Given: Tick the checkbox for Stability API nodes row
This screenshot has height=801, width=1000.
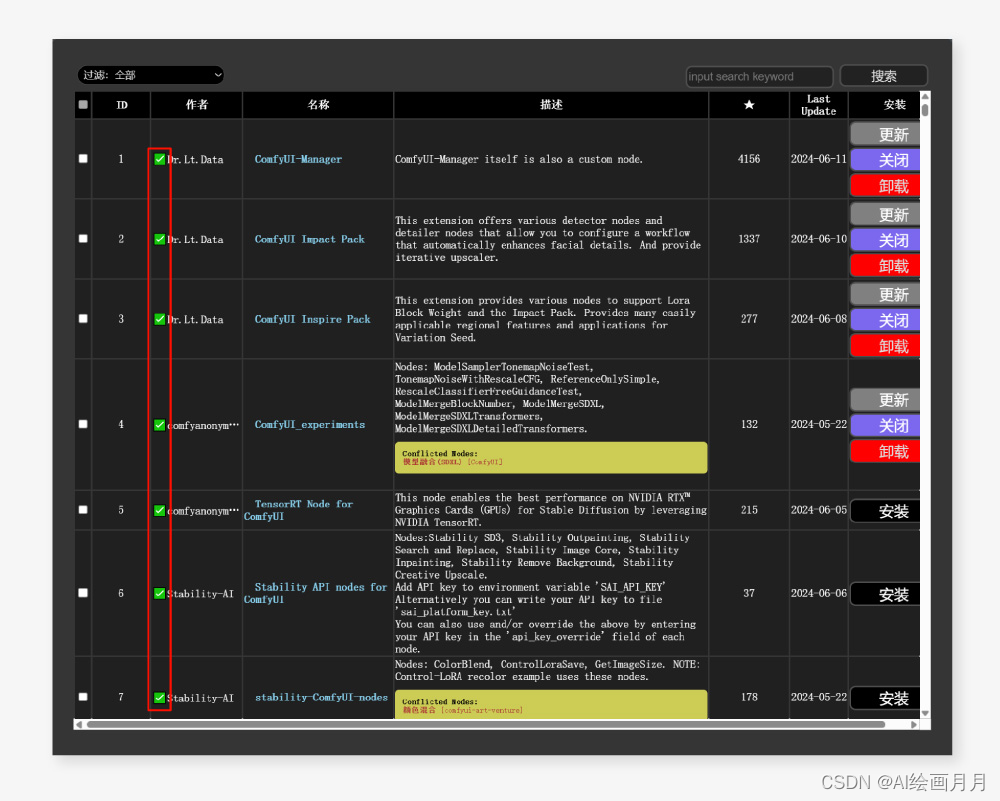Looking at the screenshot, I should coord(83,592).
